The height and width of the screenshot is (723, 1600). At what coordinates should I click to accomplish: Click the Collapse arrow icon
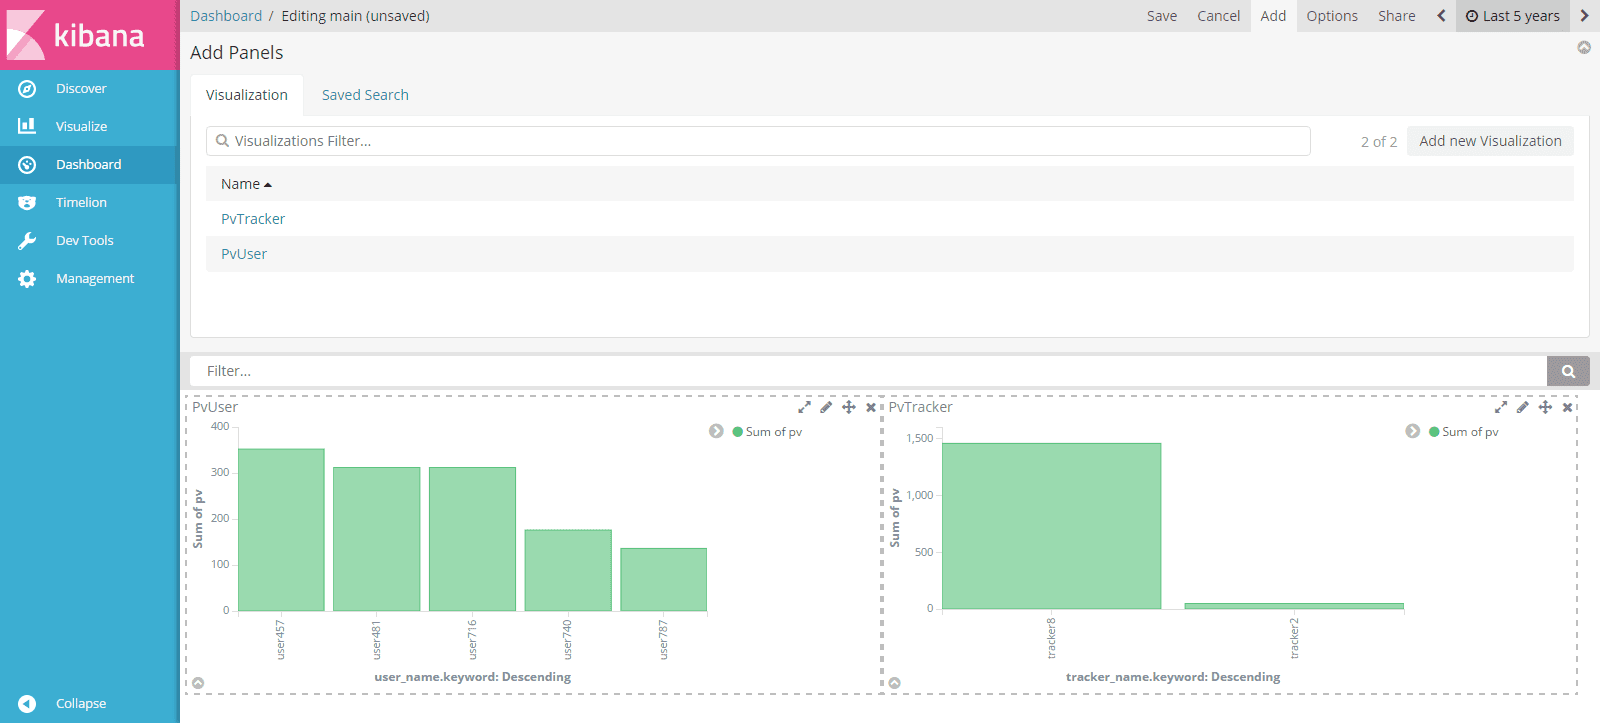[27, 704]
